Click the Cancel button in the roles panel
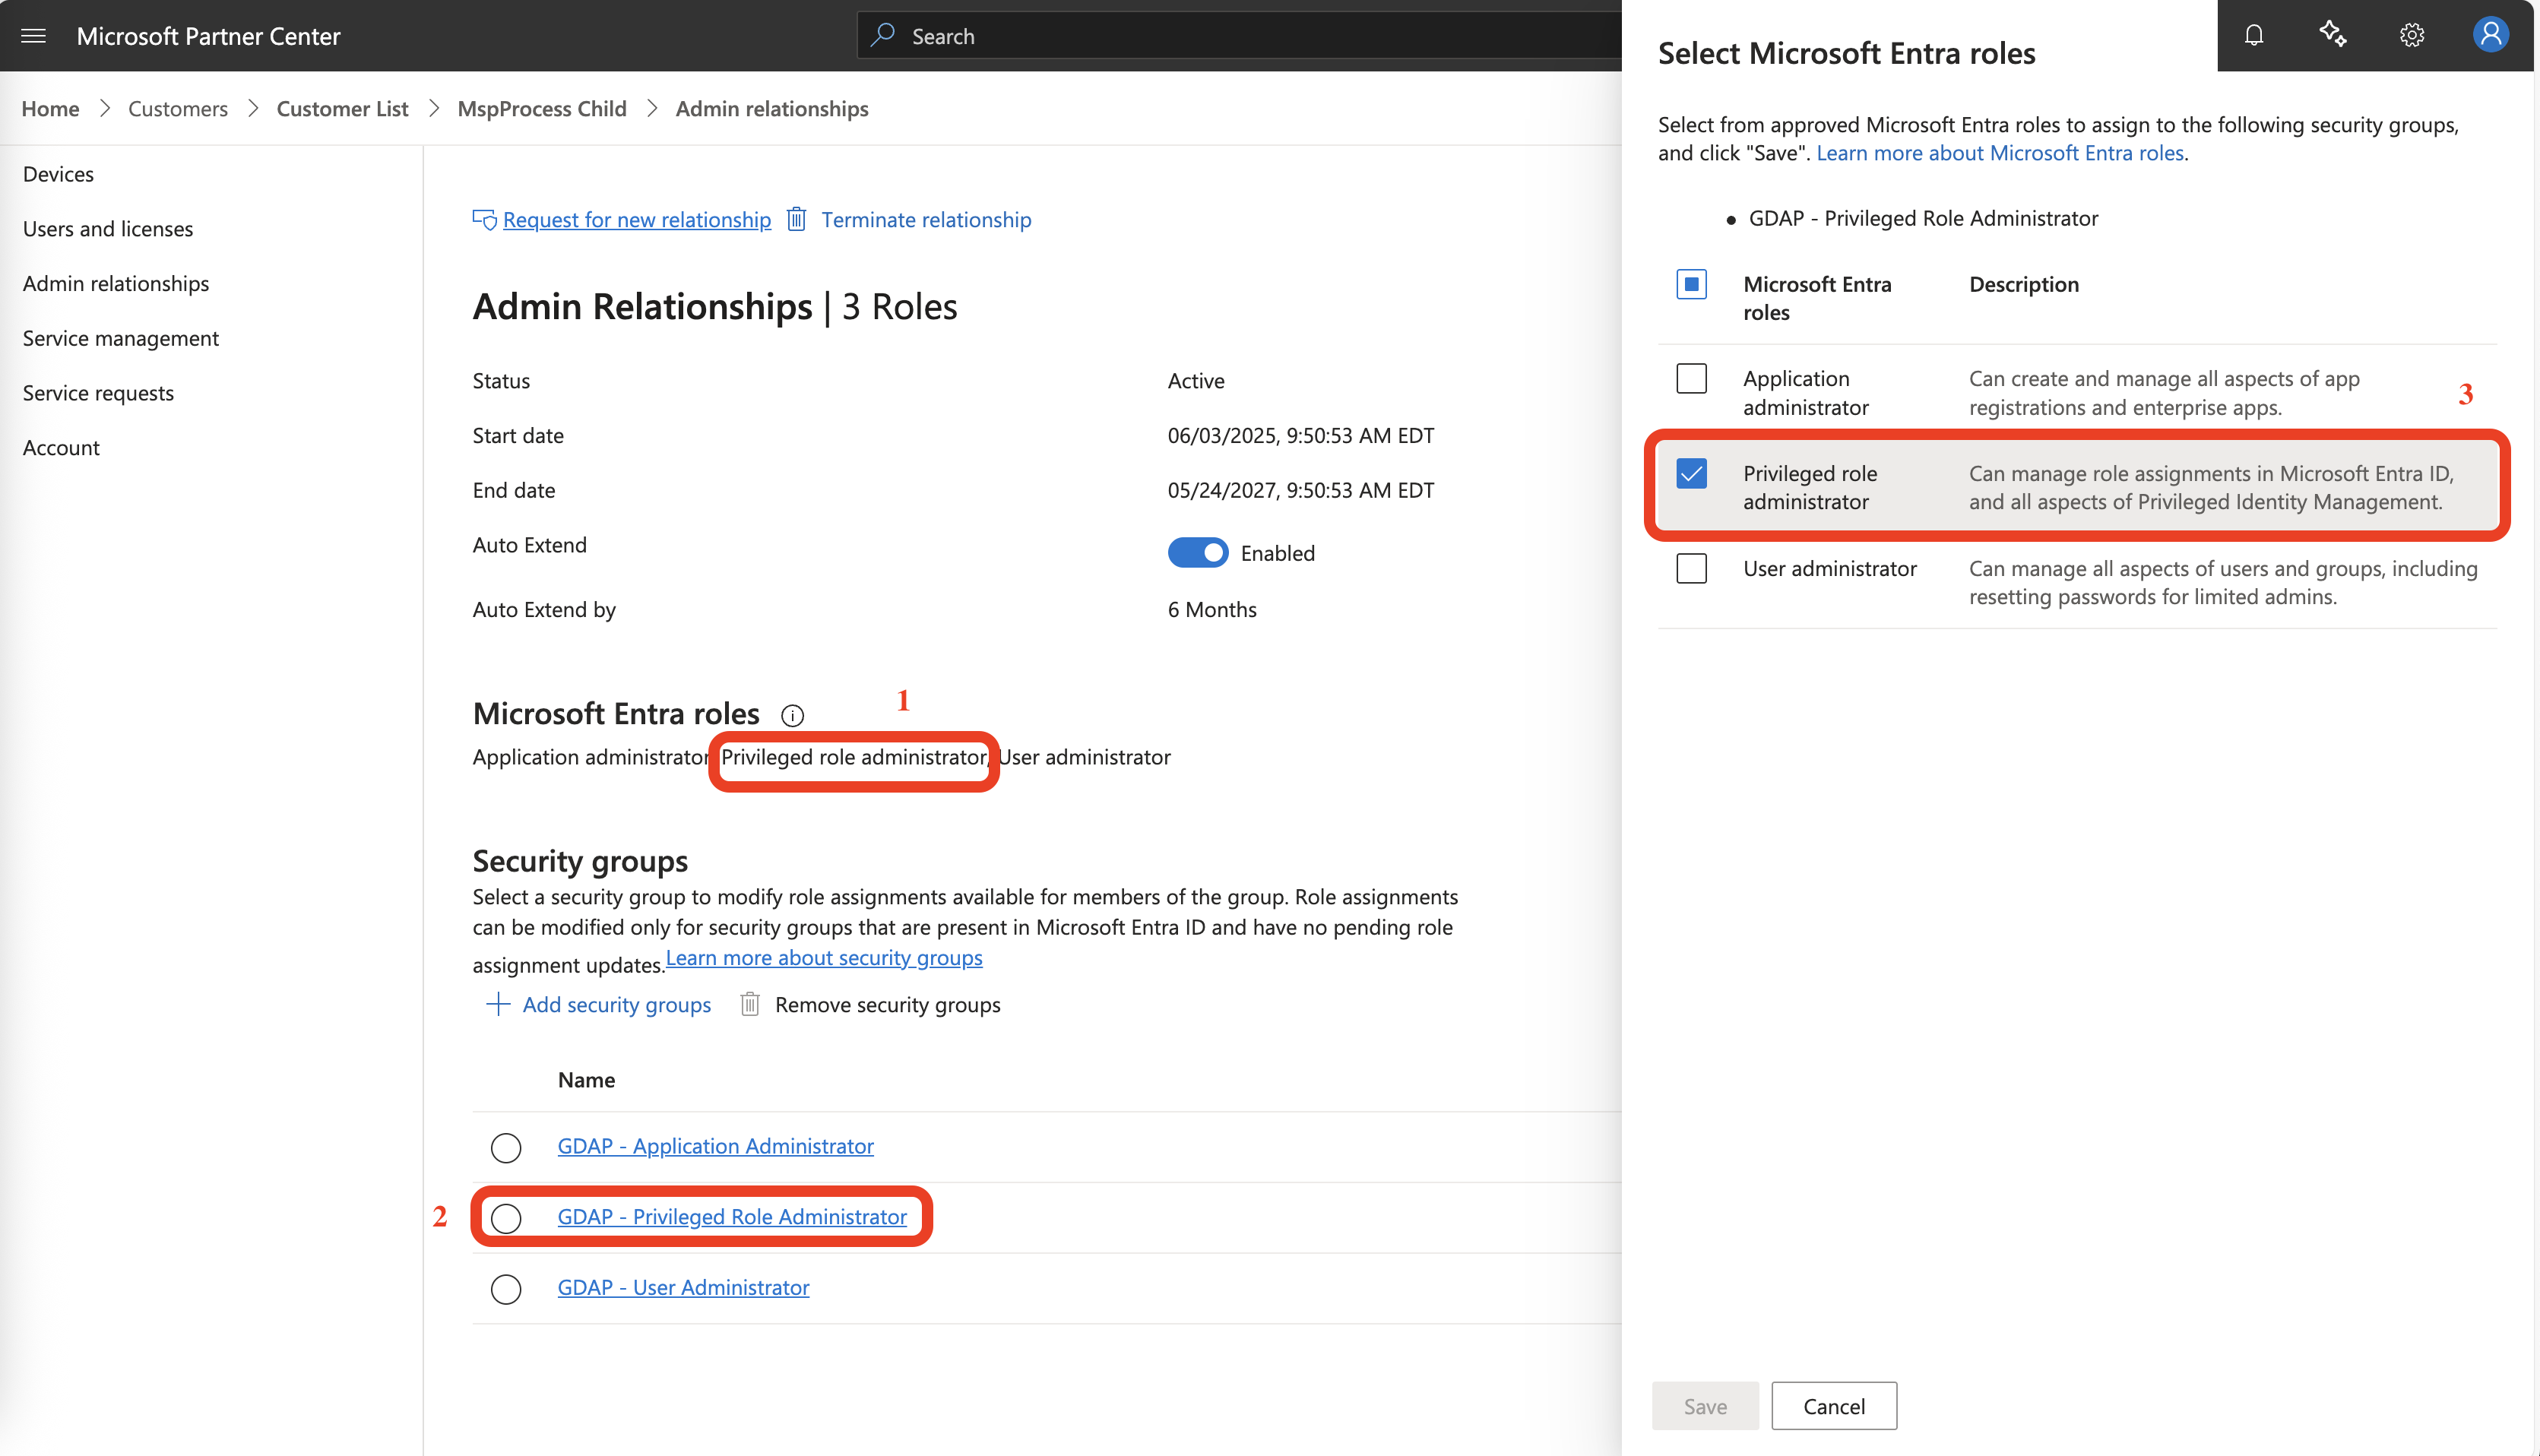 click(1834, 1406)
